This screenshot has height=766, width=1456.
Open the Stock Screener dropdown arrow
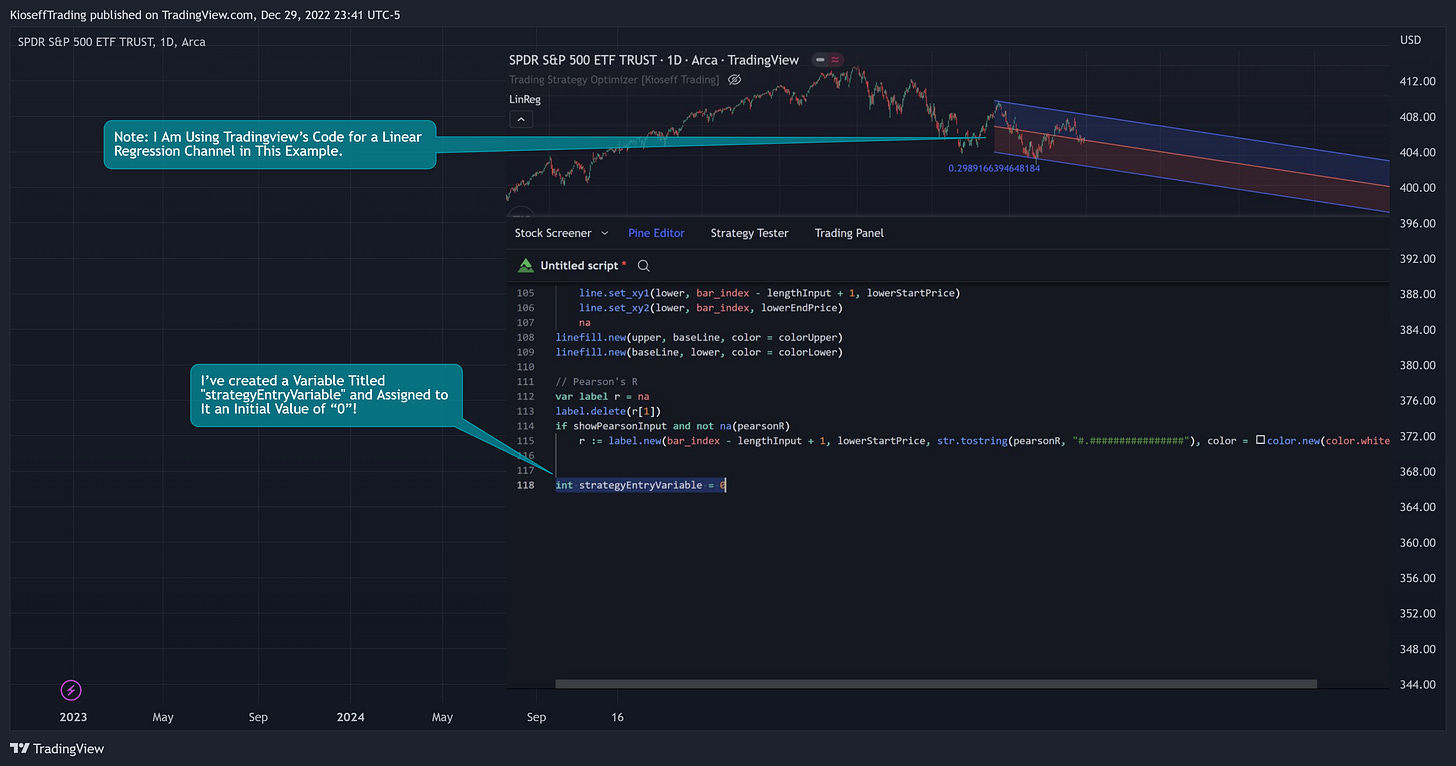pyautogui.click(x=604, y=233)
